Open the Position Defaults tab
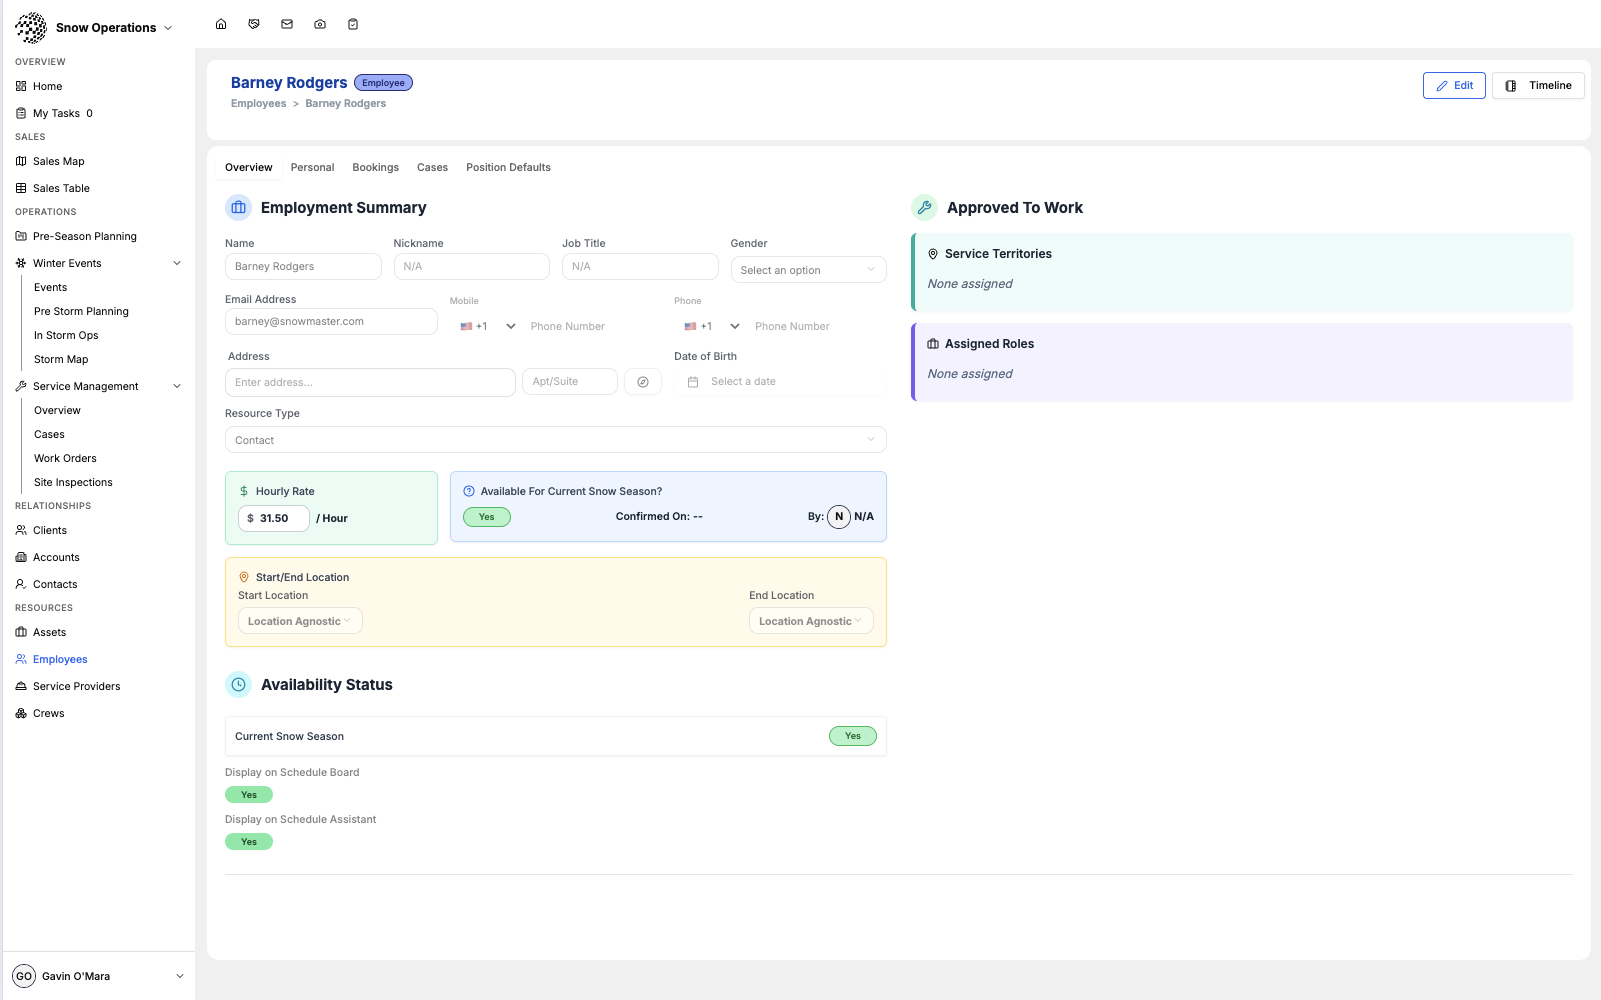This screenshot has height=1000, width=1601. click(x=508, y=167)
